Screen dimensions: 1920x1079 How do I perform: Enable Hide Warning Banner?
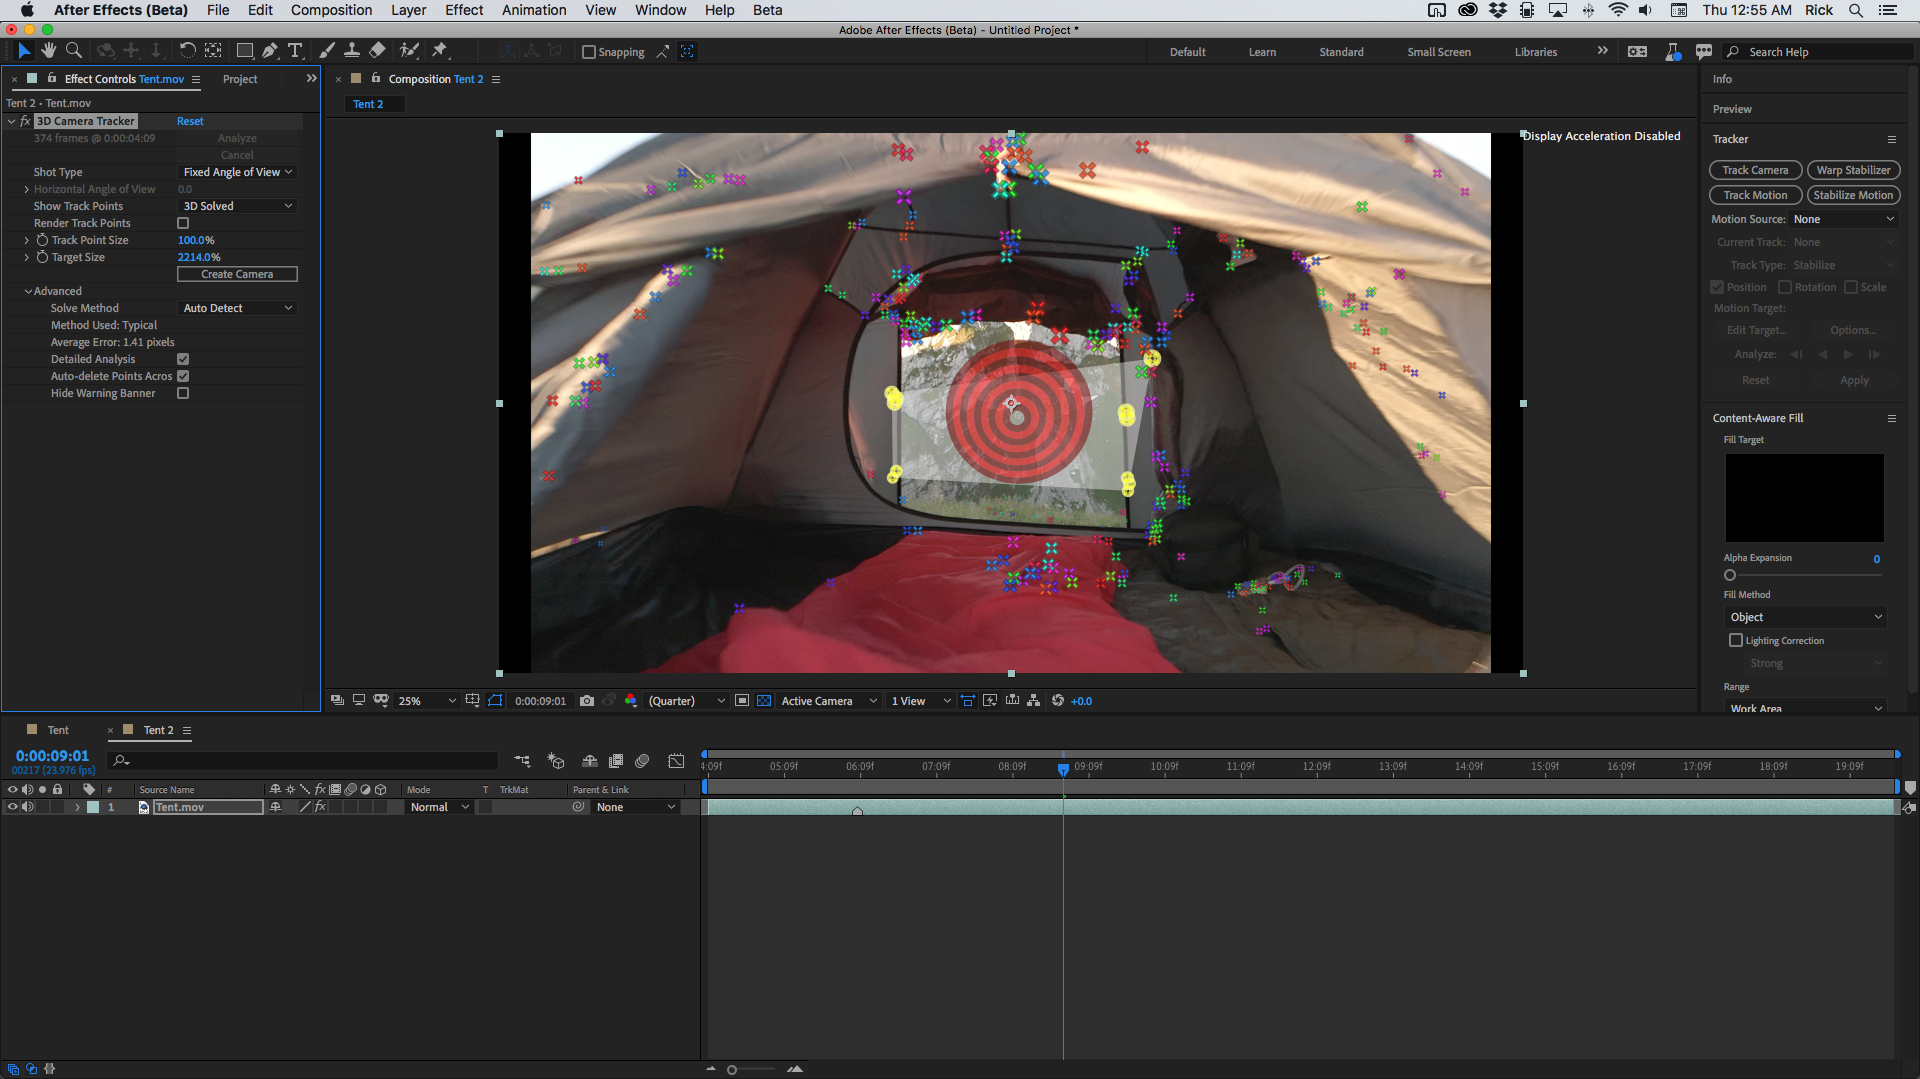[183, 393]
